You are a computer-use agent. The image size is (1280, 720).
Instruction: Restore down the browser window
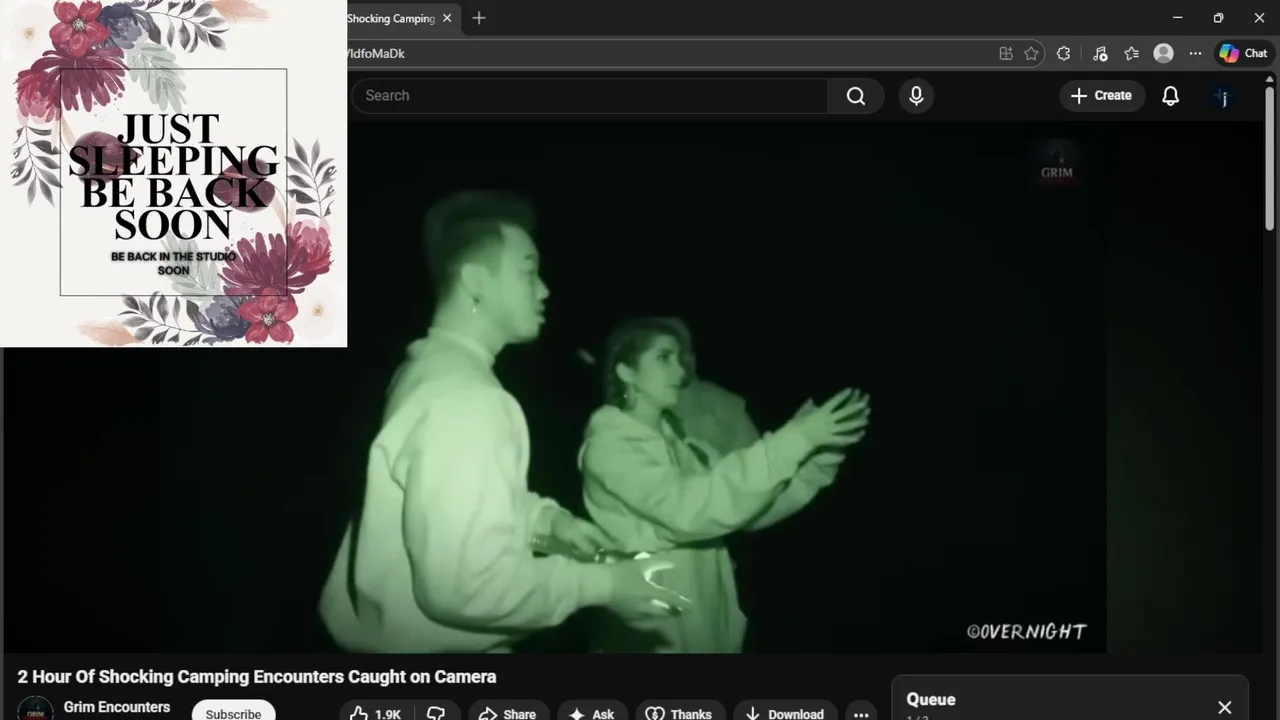click(1218, 18)
